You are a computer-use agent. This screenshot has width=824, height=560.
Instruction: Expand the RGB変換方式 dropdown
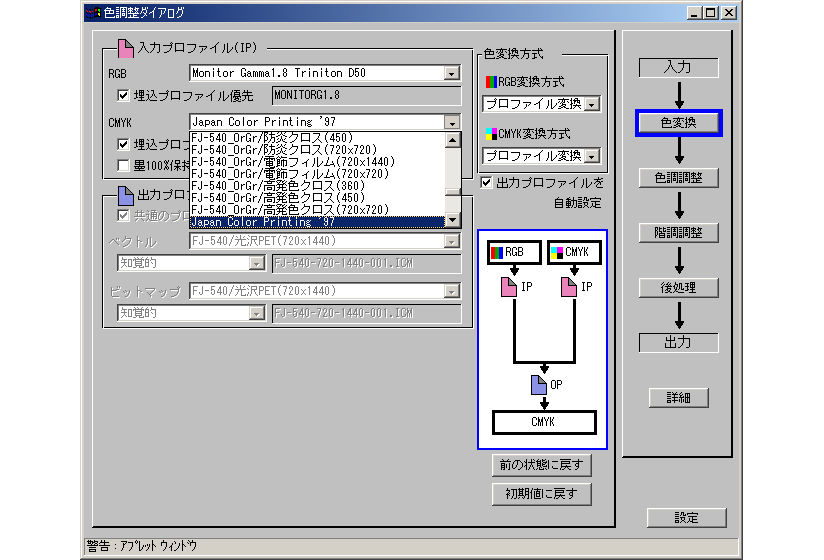592,104
